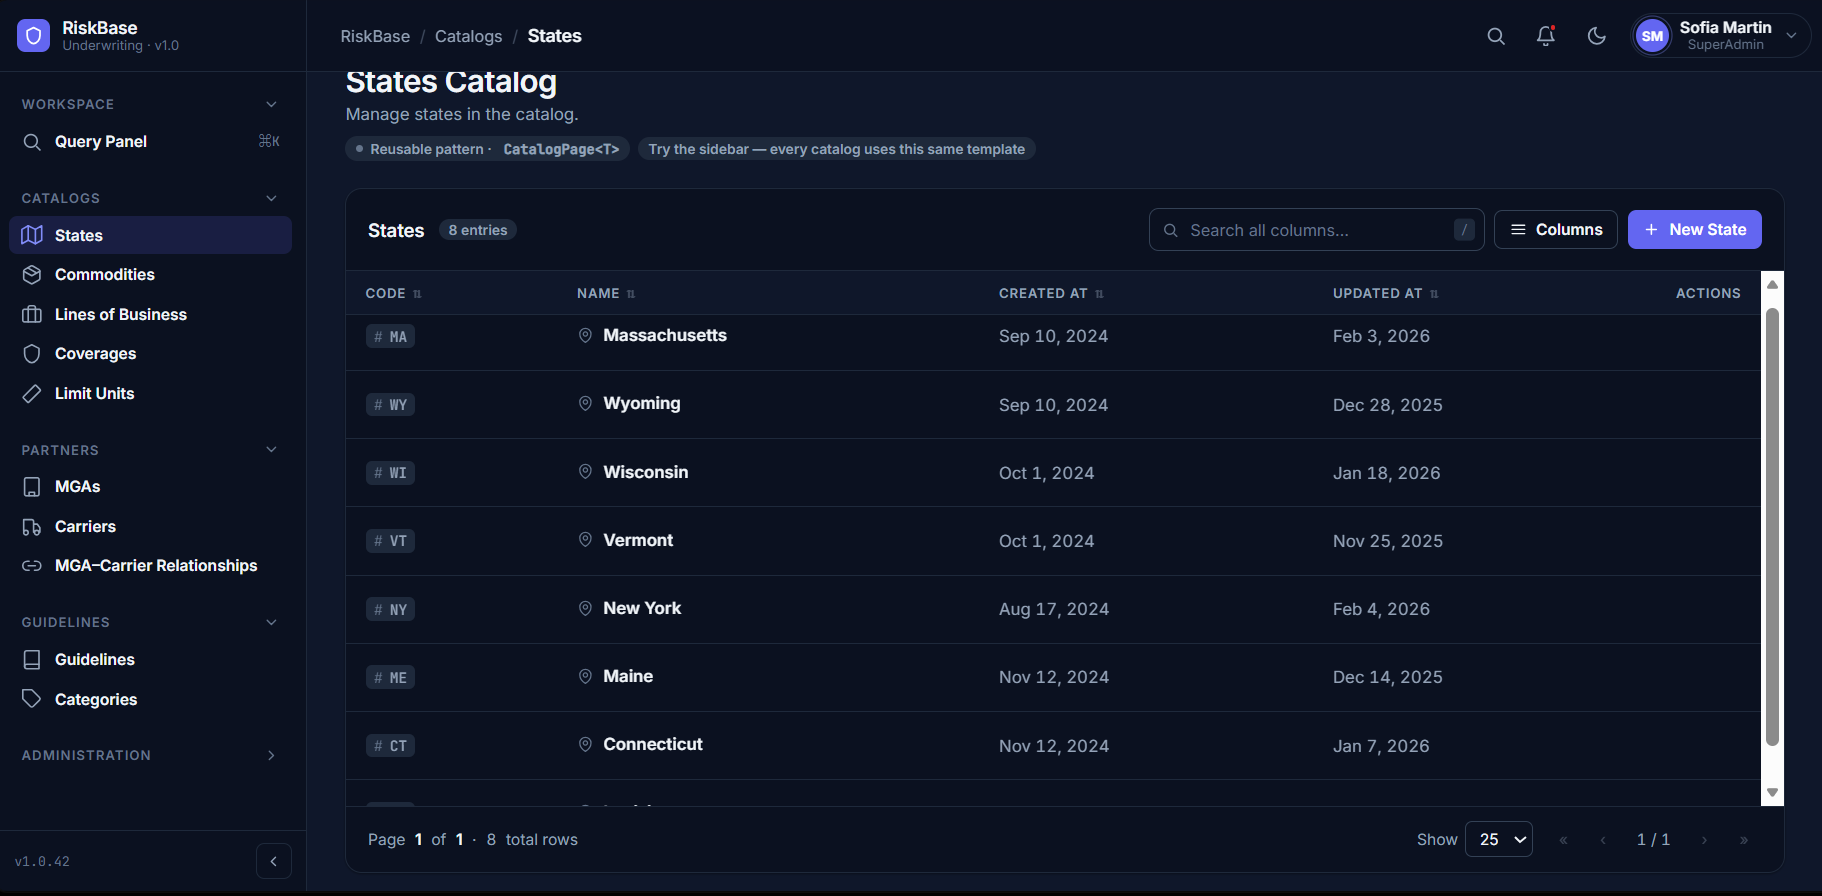Select the Carriers icon in sidebar

(32, 526)
